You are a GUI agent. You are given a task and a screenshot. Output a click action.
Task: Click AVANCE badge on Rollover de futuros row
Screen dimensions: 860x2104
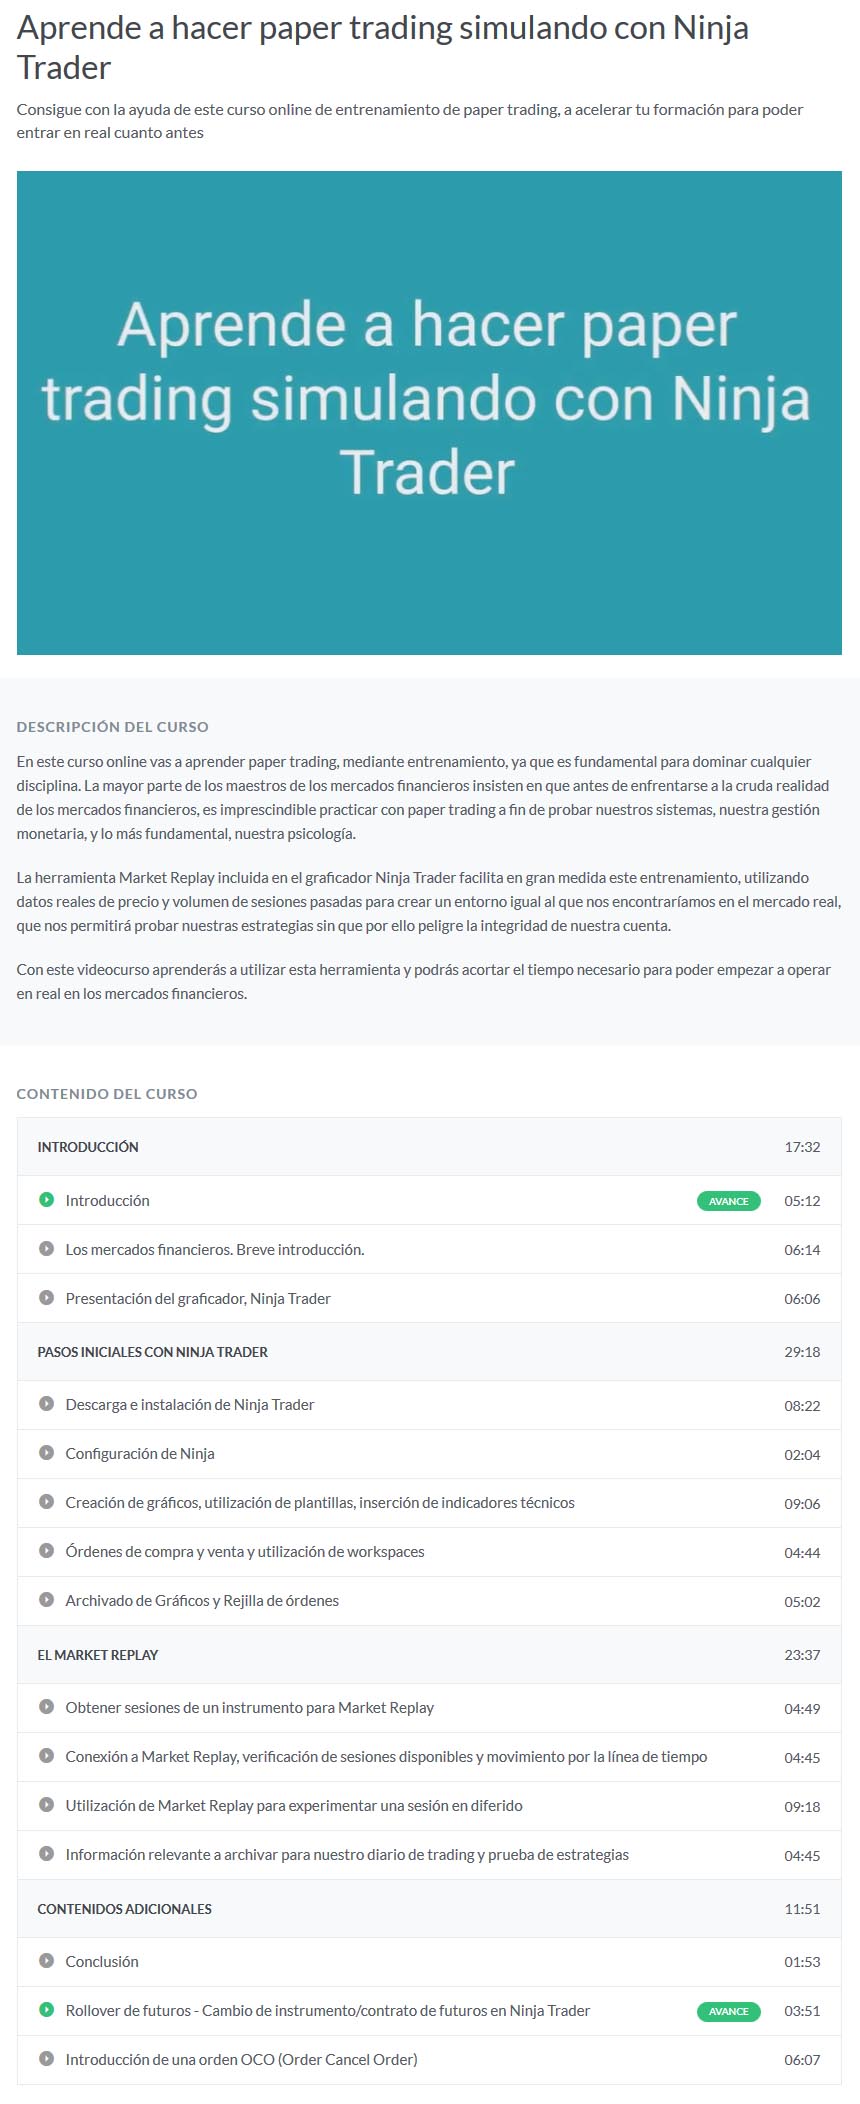tap(728, 2011)
